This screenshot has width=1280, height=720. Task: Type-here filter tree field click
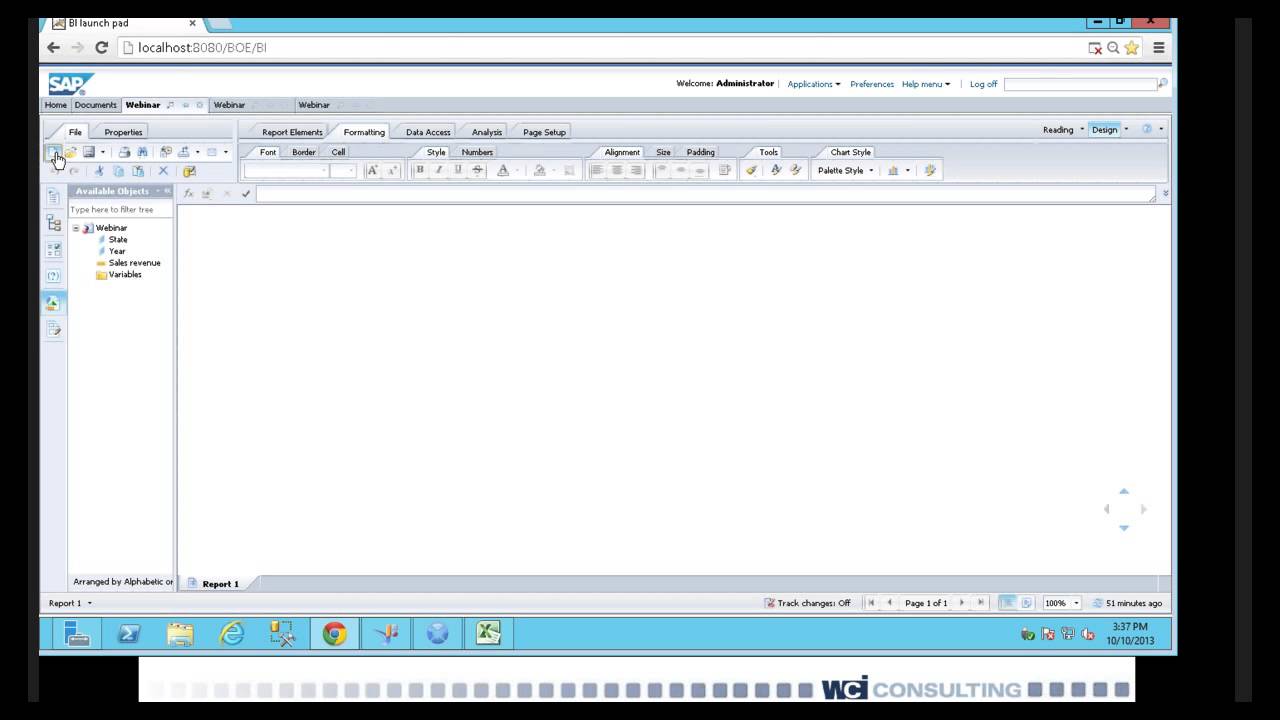[120, 210]
